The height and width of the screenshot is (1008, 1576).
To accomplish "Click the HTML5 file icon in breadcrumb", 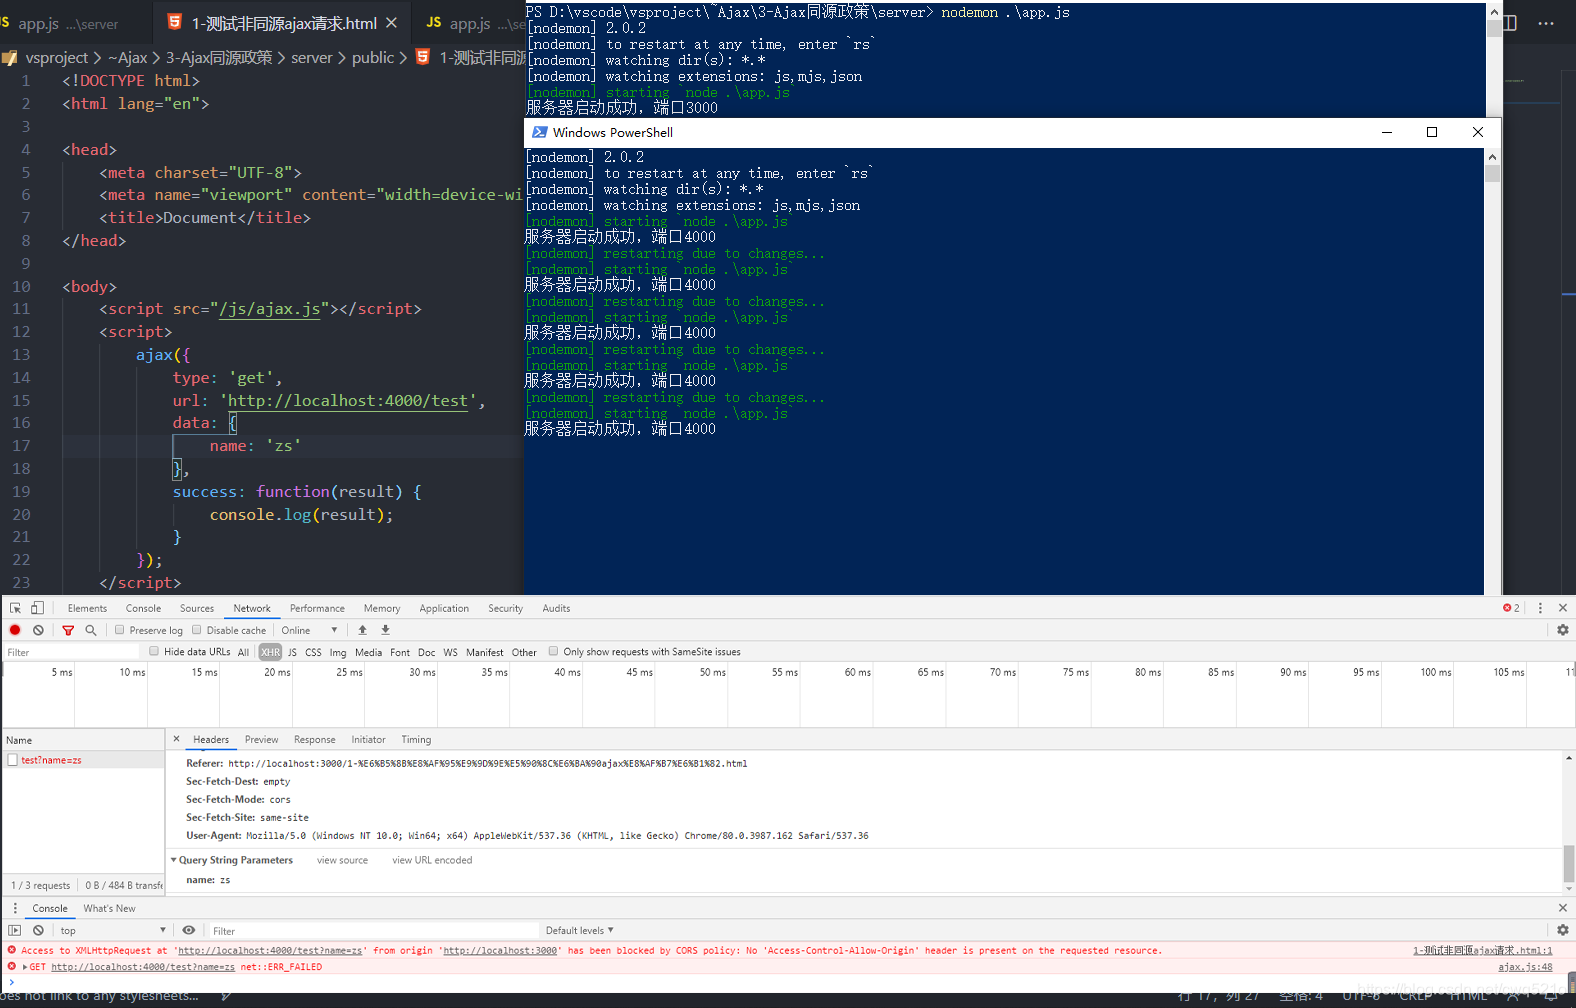I will point(423,57).
